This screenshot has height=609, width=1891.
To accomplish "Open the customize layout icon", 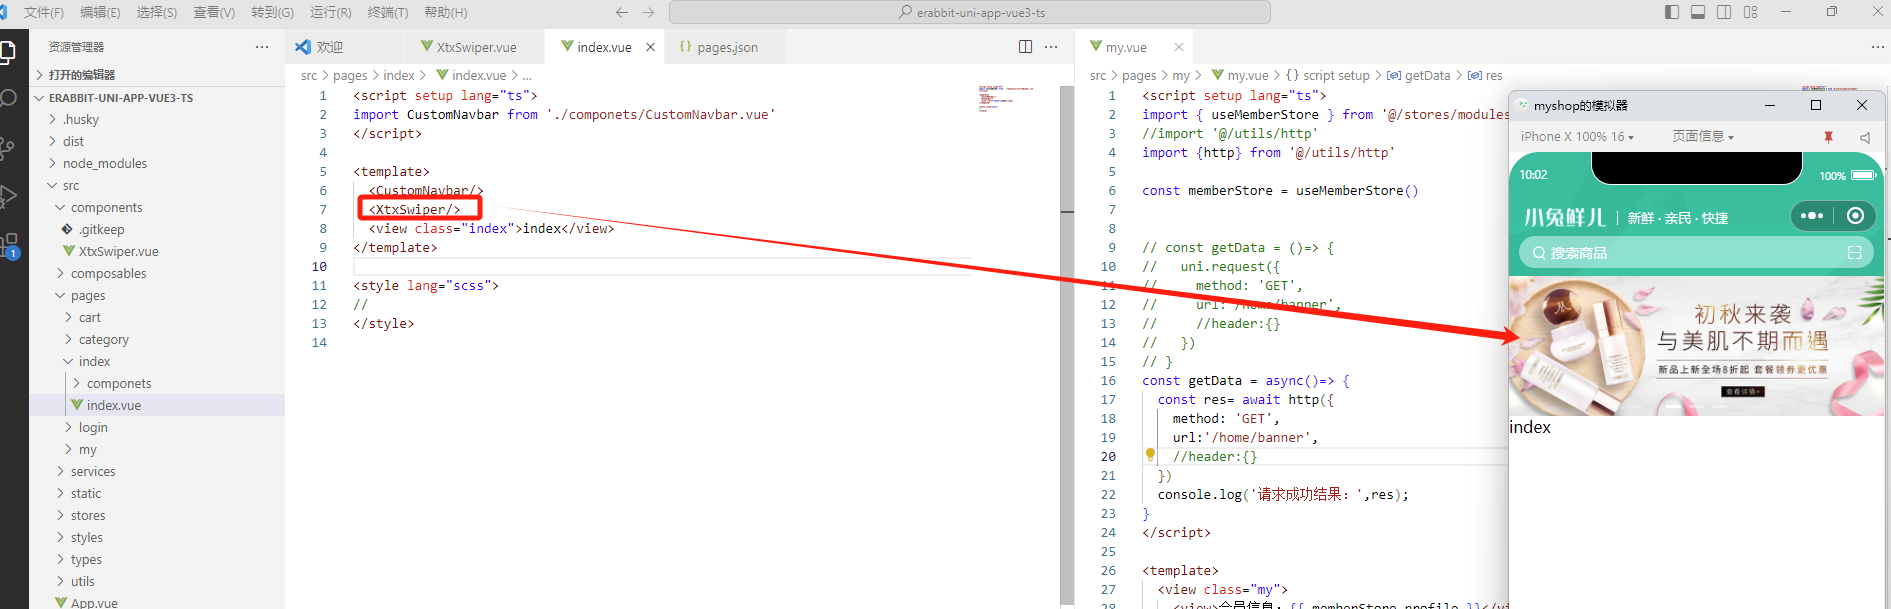I will coord(1750,12).
